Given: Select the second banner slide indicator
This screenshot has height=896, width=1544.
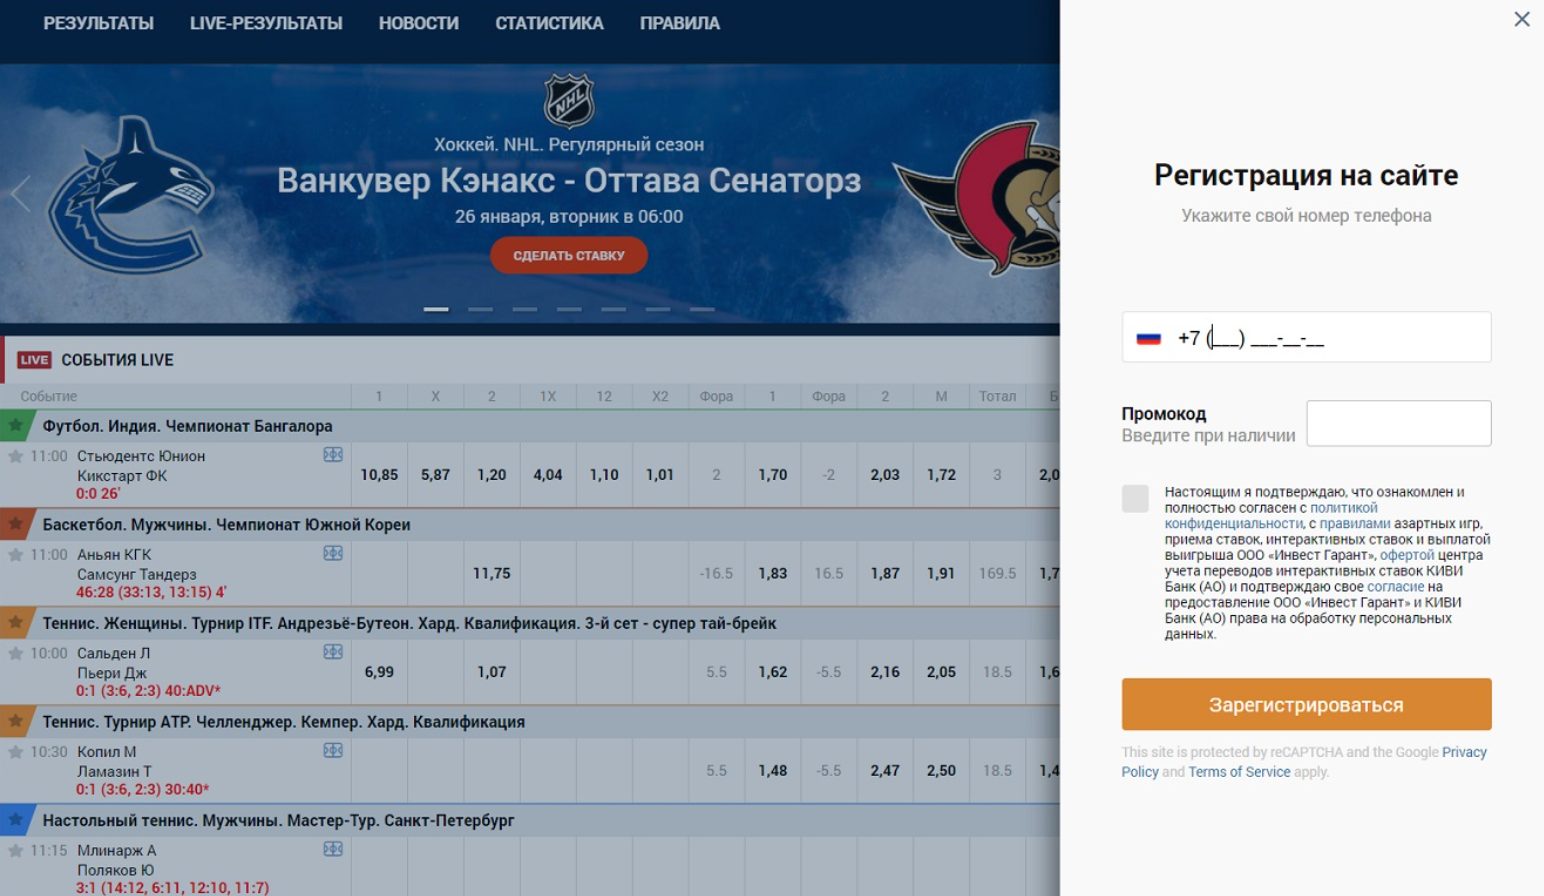Looking at the screenshot, I should pyautogui.click(x=480, y=309).
